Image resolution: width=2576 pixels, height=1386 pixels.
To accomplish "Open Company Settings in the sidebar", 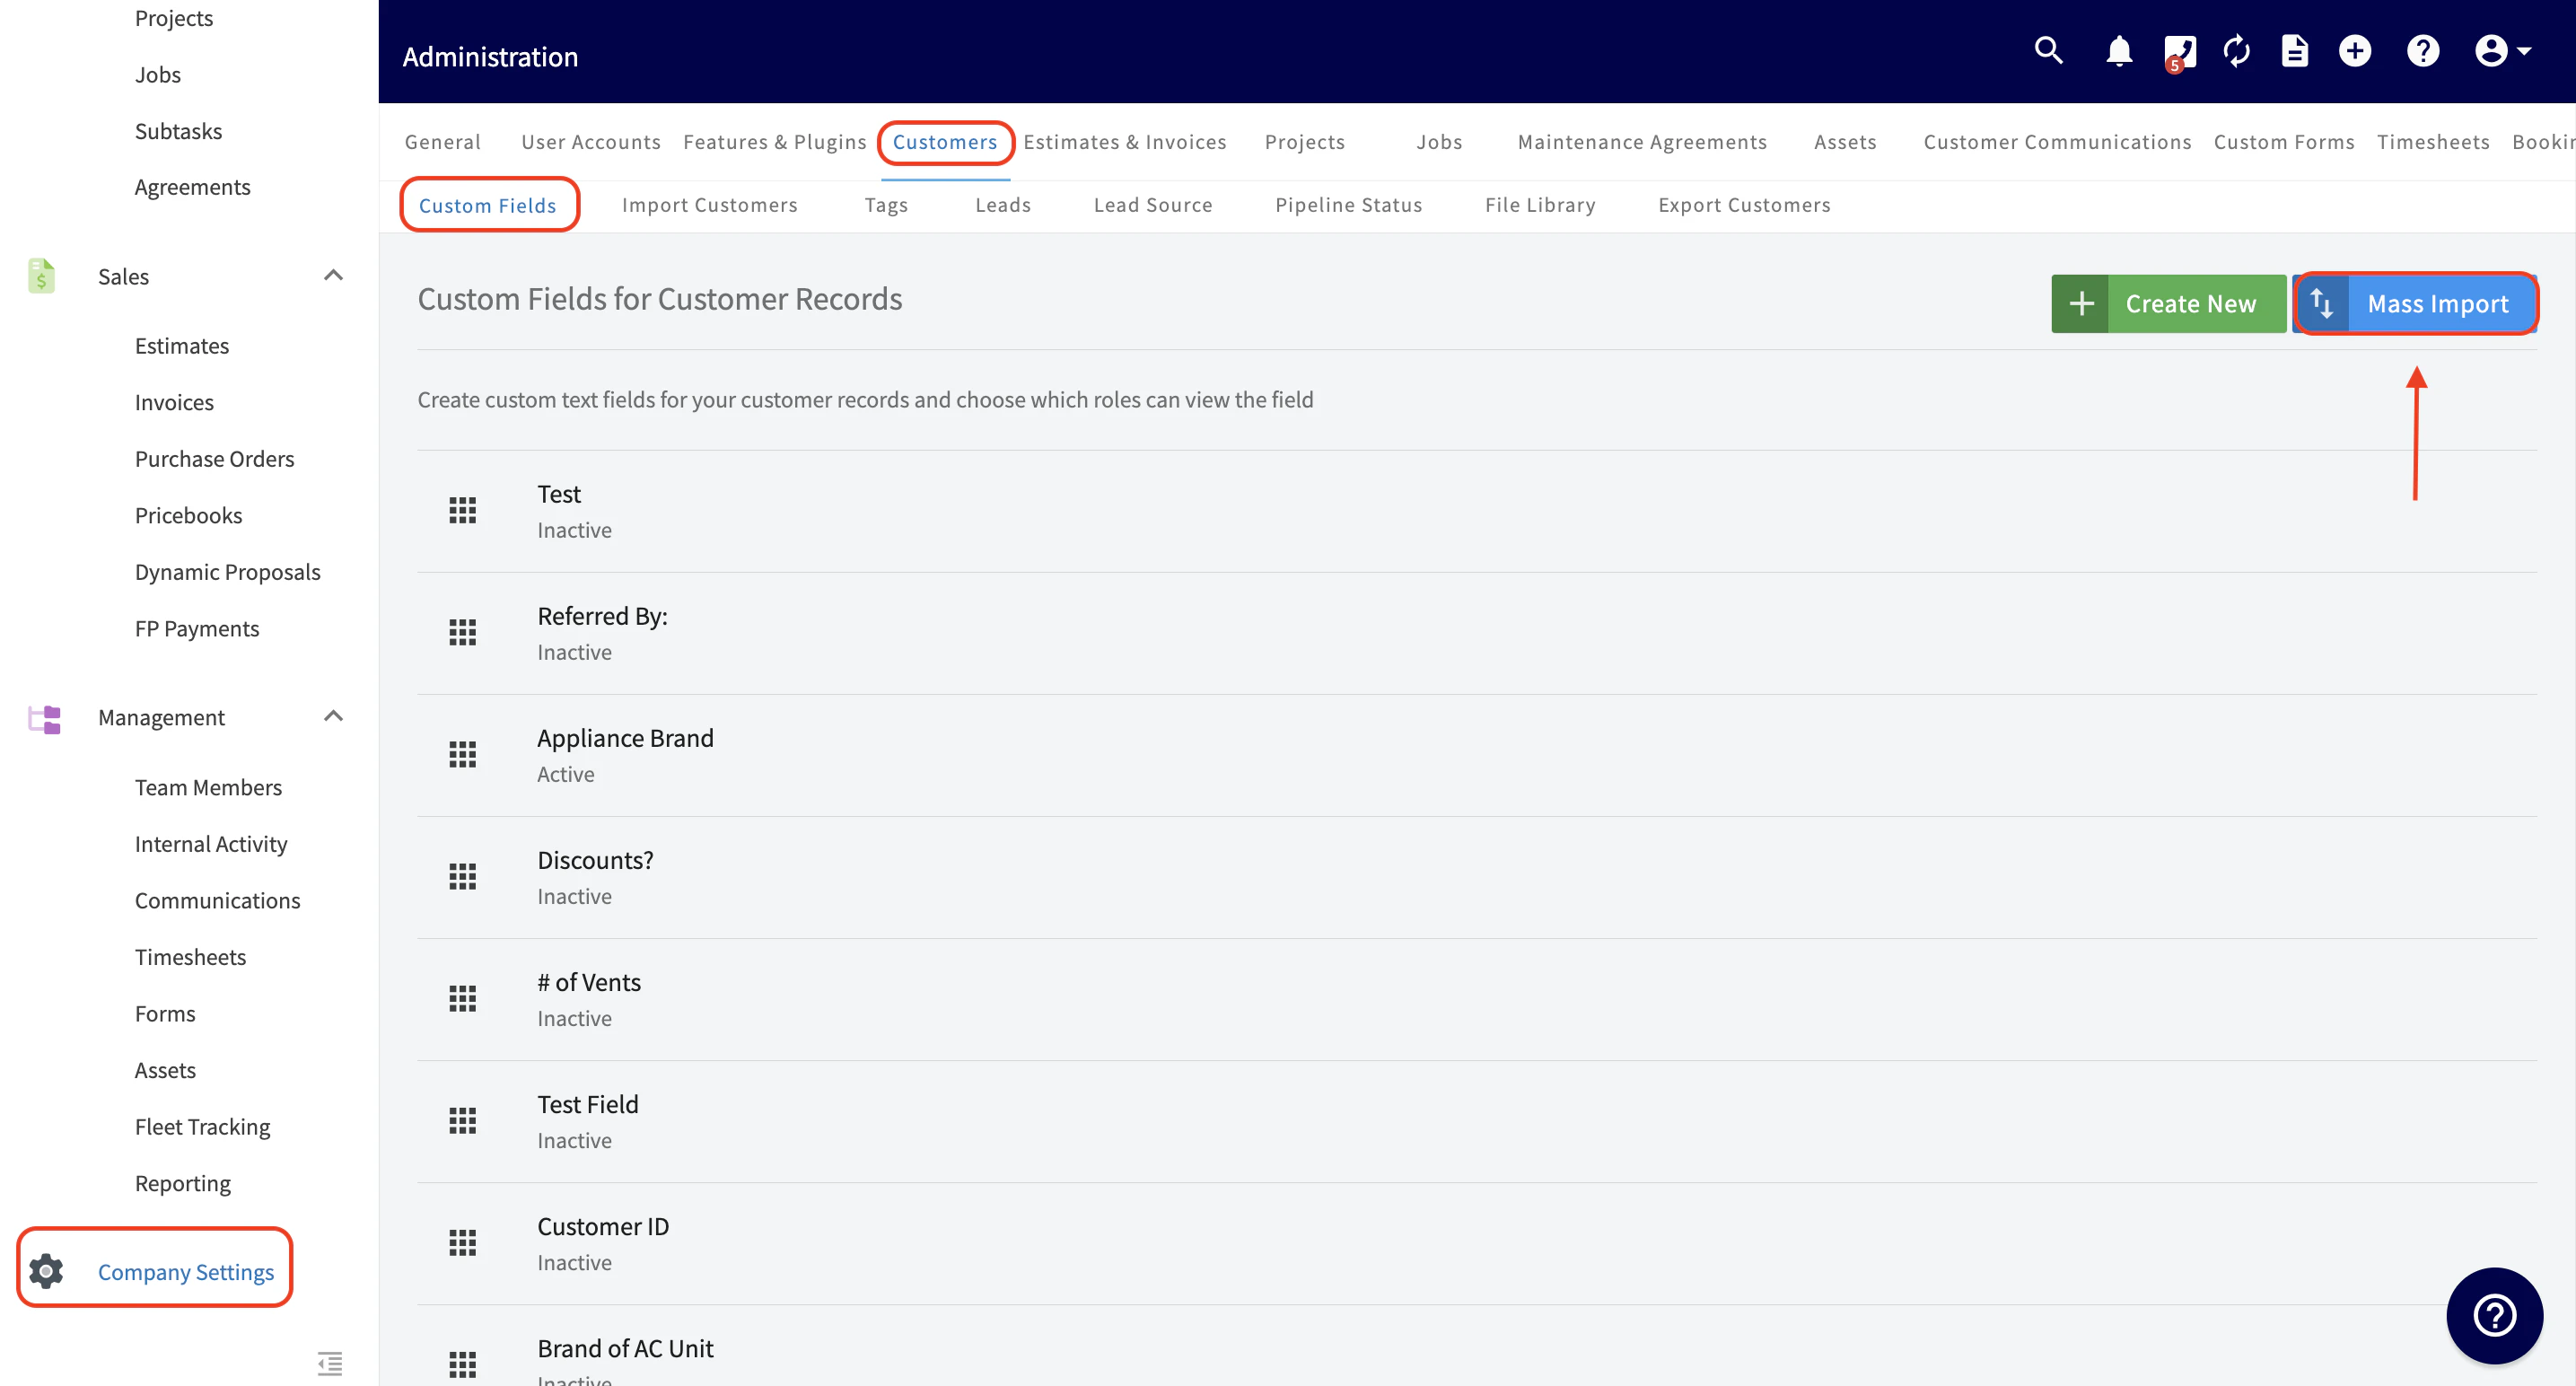I will tap(186, 1271).
